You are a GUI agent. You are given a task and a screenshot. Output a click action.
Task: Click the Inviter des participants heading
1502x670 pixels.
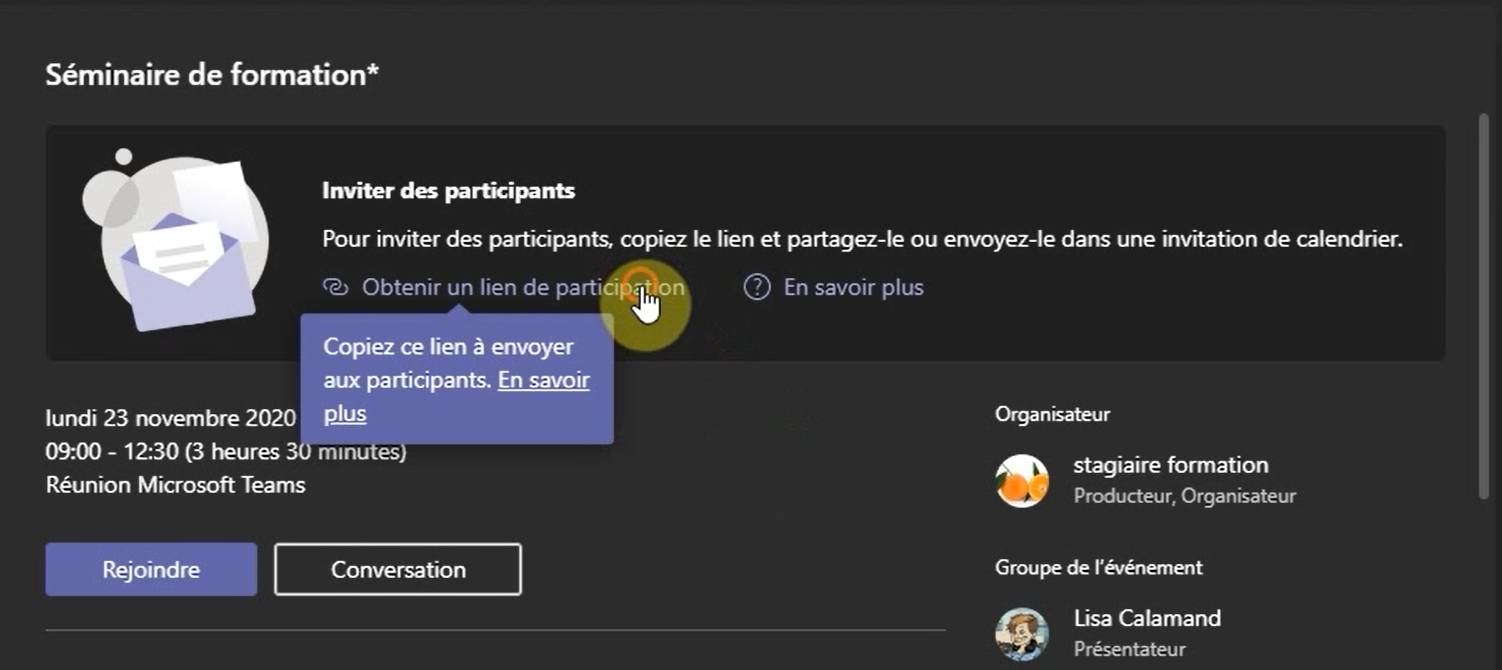pyautogui.click(x=448, y=190)
